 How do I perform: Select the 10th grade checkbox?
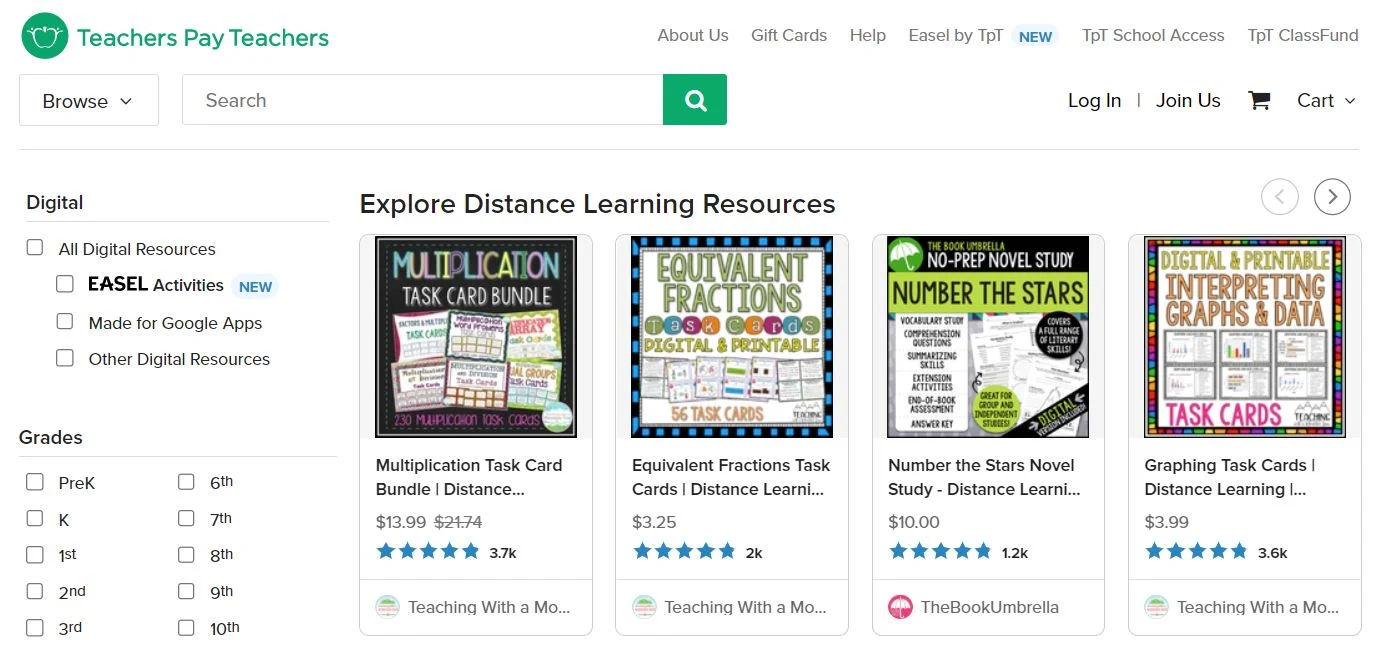(x=186, y=628)
